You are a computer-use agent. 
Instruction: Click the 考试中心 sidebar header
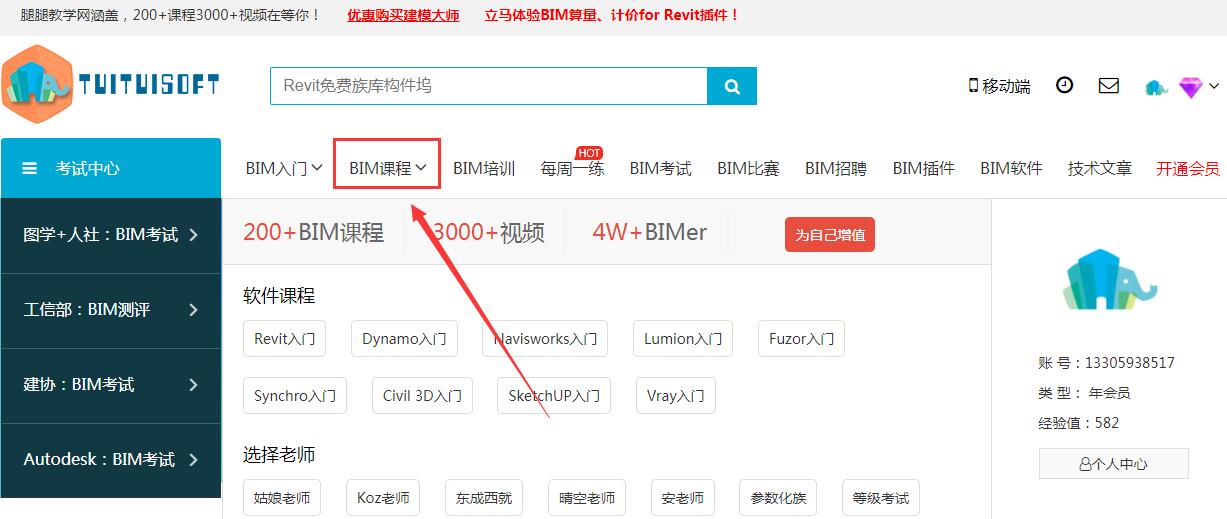pyautogui.click(x=111, y=168)
